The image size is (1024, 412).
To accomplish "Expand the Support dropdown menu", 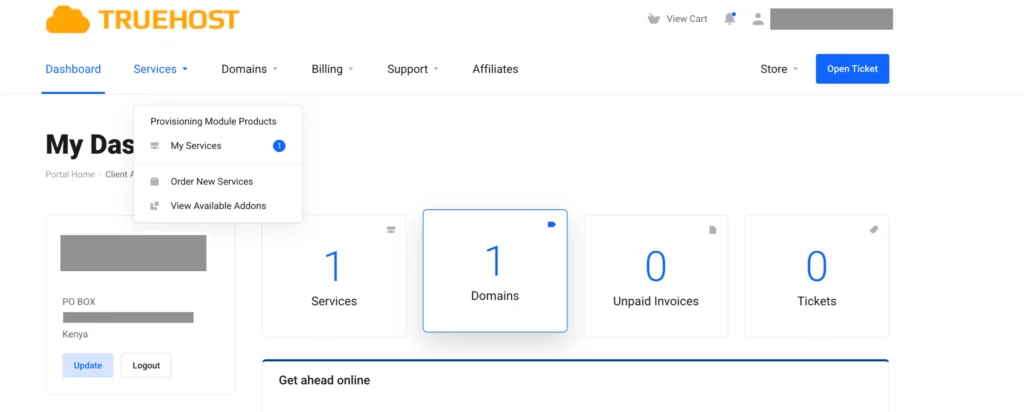I will 413,69.
